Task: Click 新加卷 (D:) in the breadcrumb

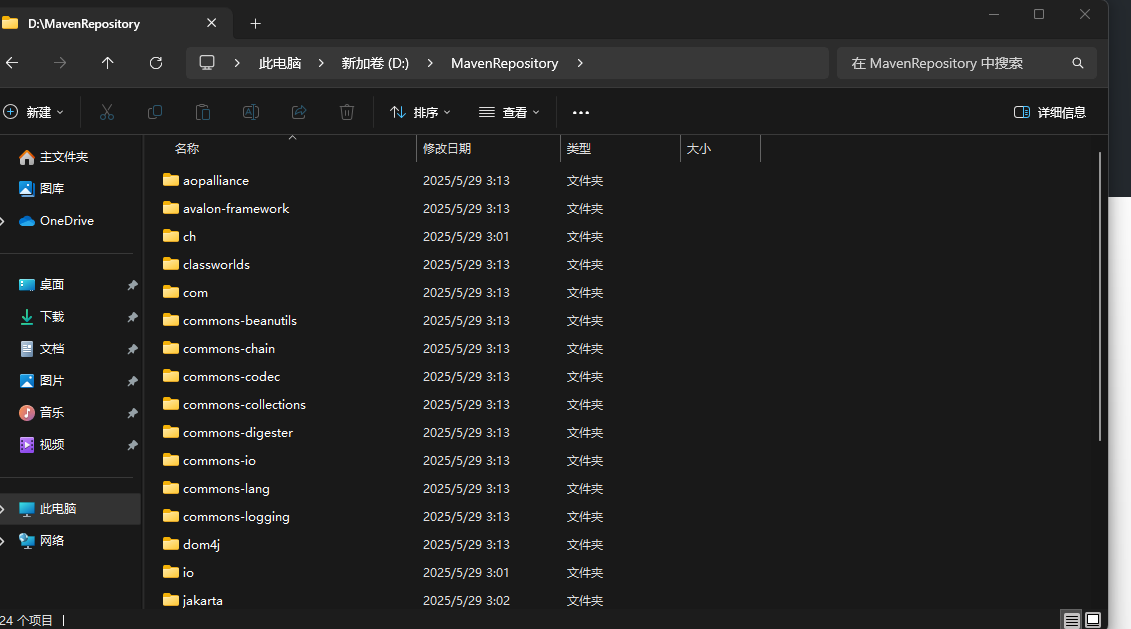Action: [x=375, y=63]
